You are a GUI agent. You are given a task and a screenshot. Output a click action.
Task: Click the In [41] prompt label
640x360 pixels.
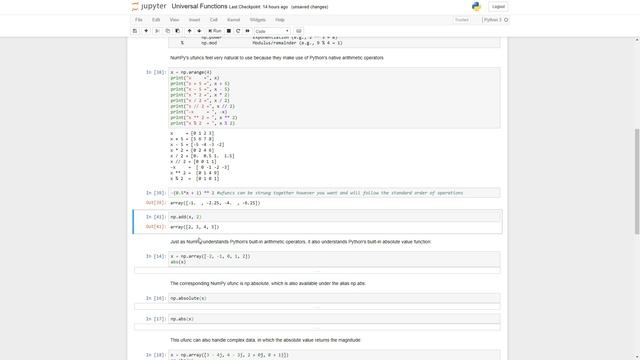click(x=156, y=217)
